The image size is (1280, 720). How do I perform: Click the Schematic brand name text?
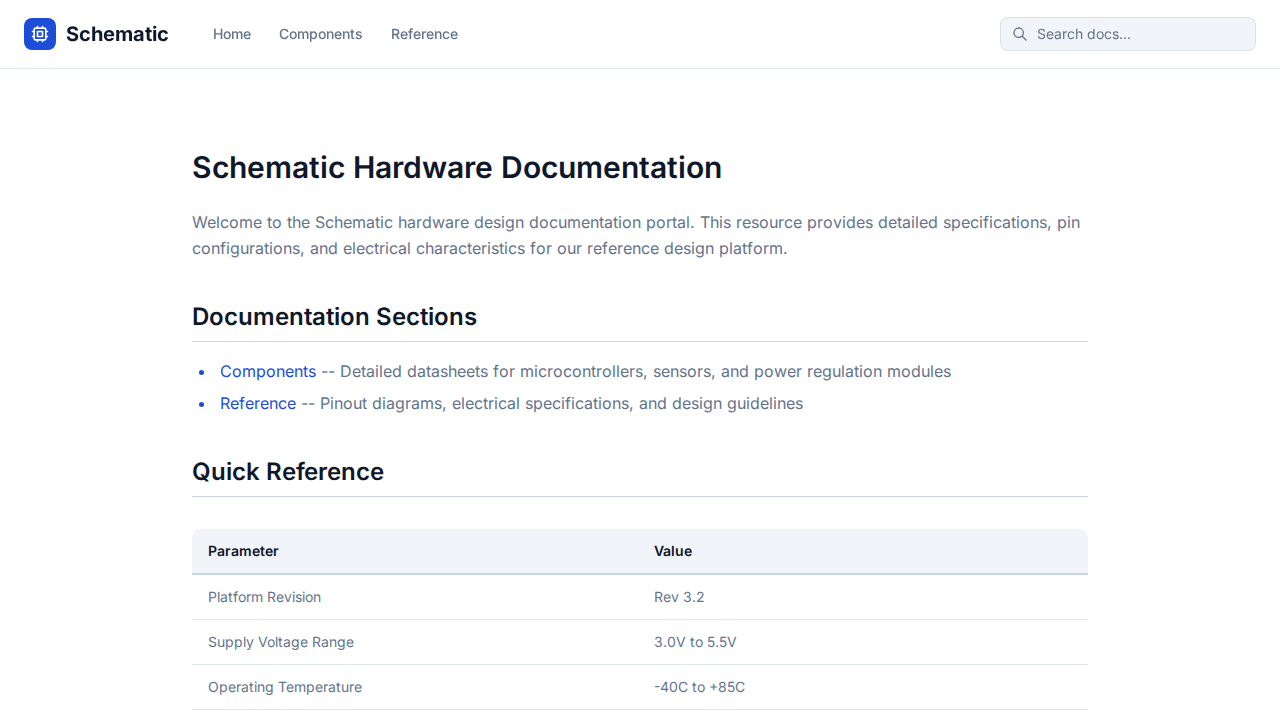tap(117, 34)
